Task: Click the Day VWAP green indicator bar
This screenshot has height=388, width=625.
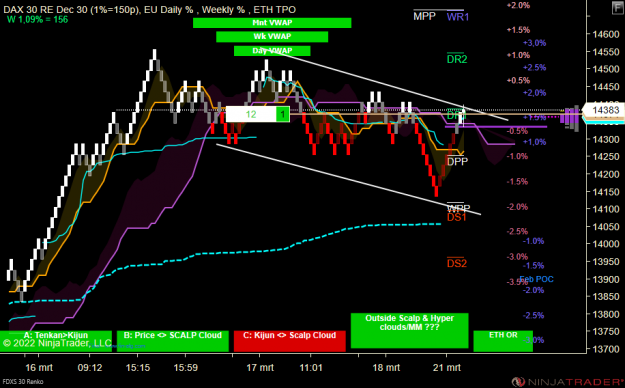Action: click(272, 51)
